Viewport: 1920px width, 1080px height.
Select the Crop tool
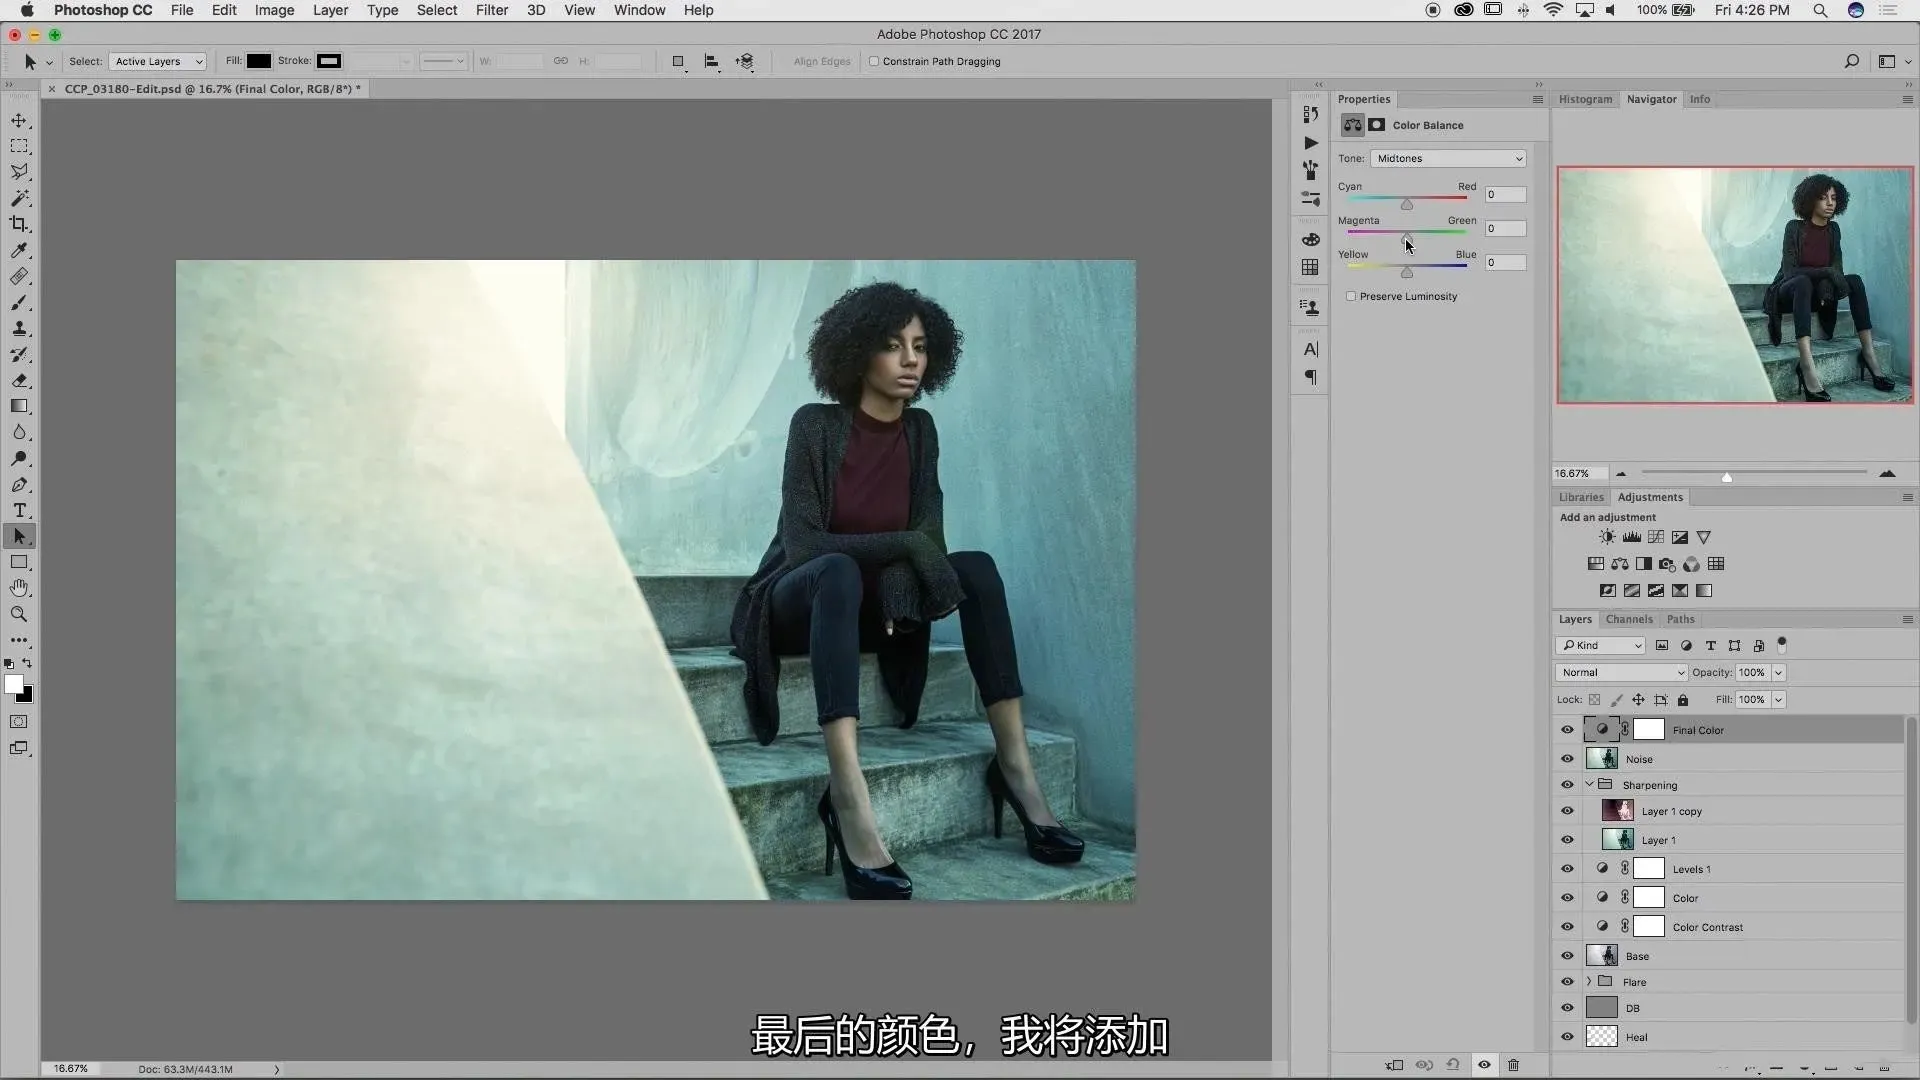click(19, 224)
